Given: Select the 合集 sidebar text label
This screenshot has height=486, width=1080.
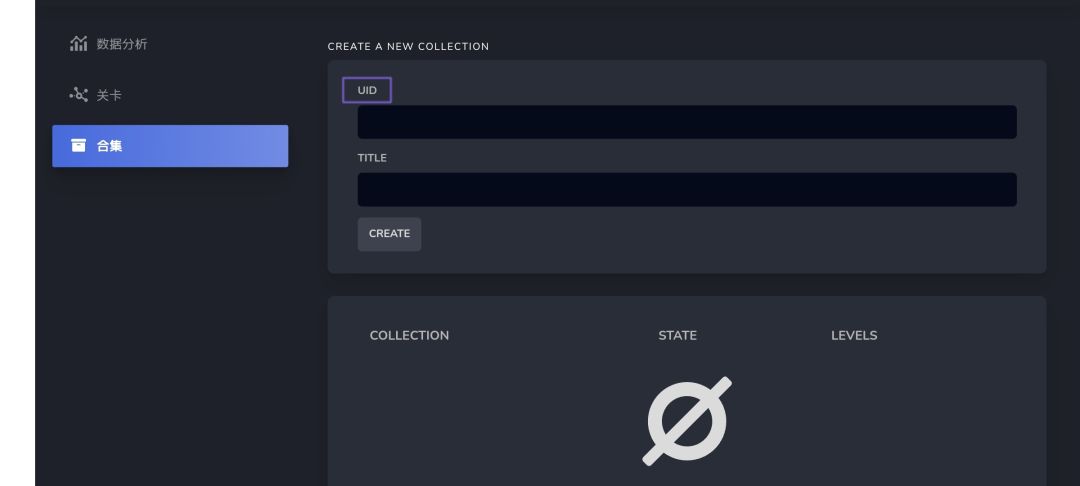Looking at the screenshot, I should tap(110, 146).
